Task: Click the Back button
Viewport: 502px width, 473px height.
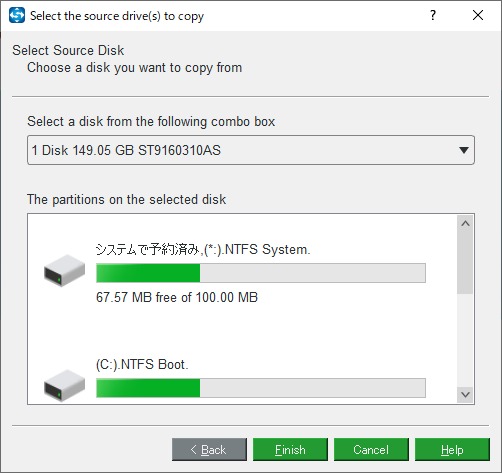Action: coord(209,450)
